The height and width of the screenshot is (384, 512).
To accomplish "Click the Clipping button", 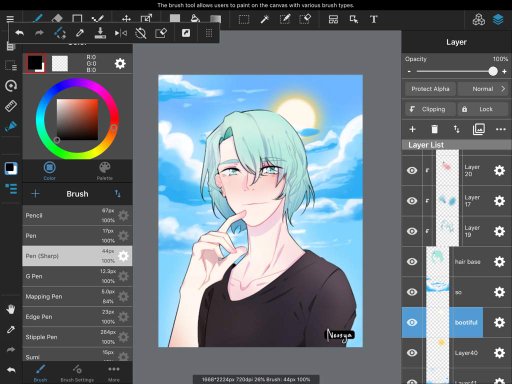I will coord(430,109).
